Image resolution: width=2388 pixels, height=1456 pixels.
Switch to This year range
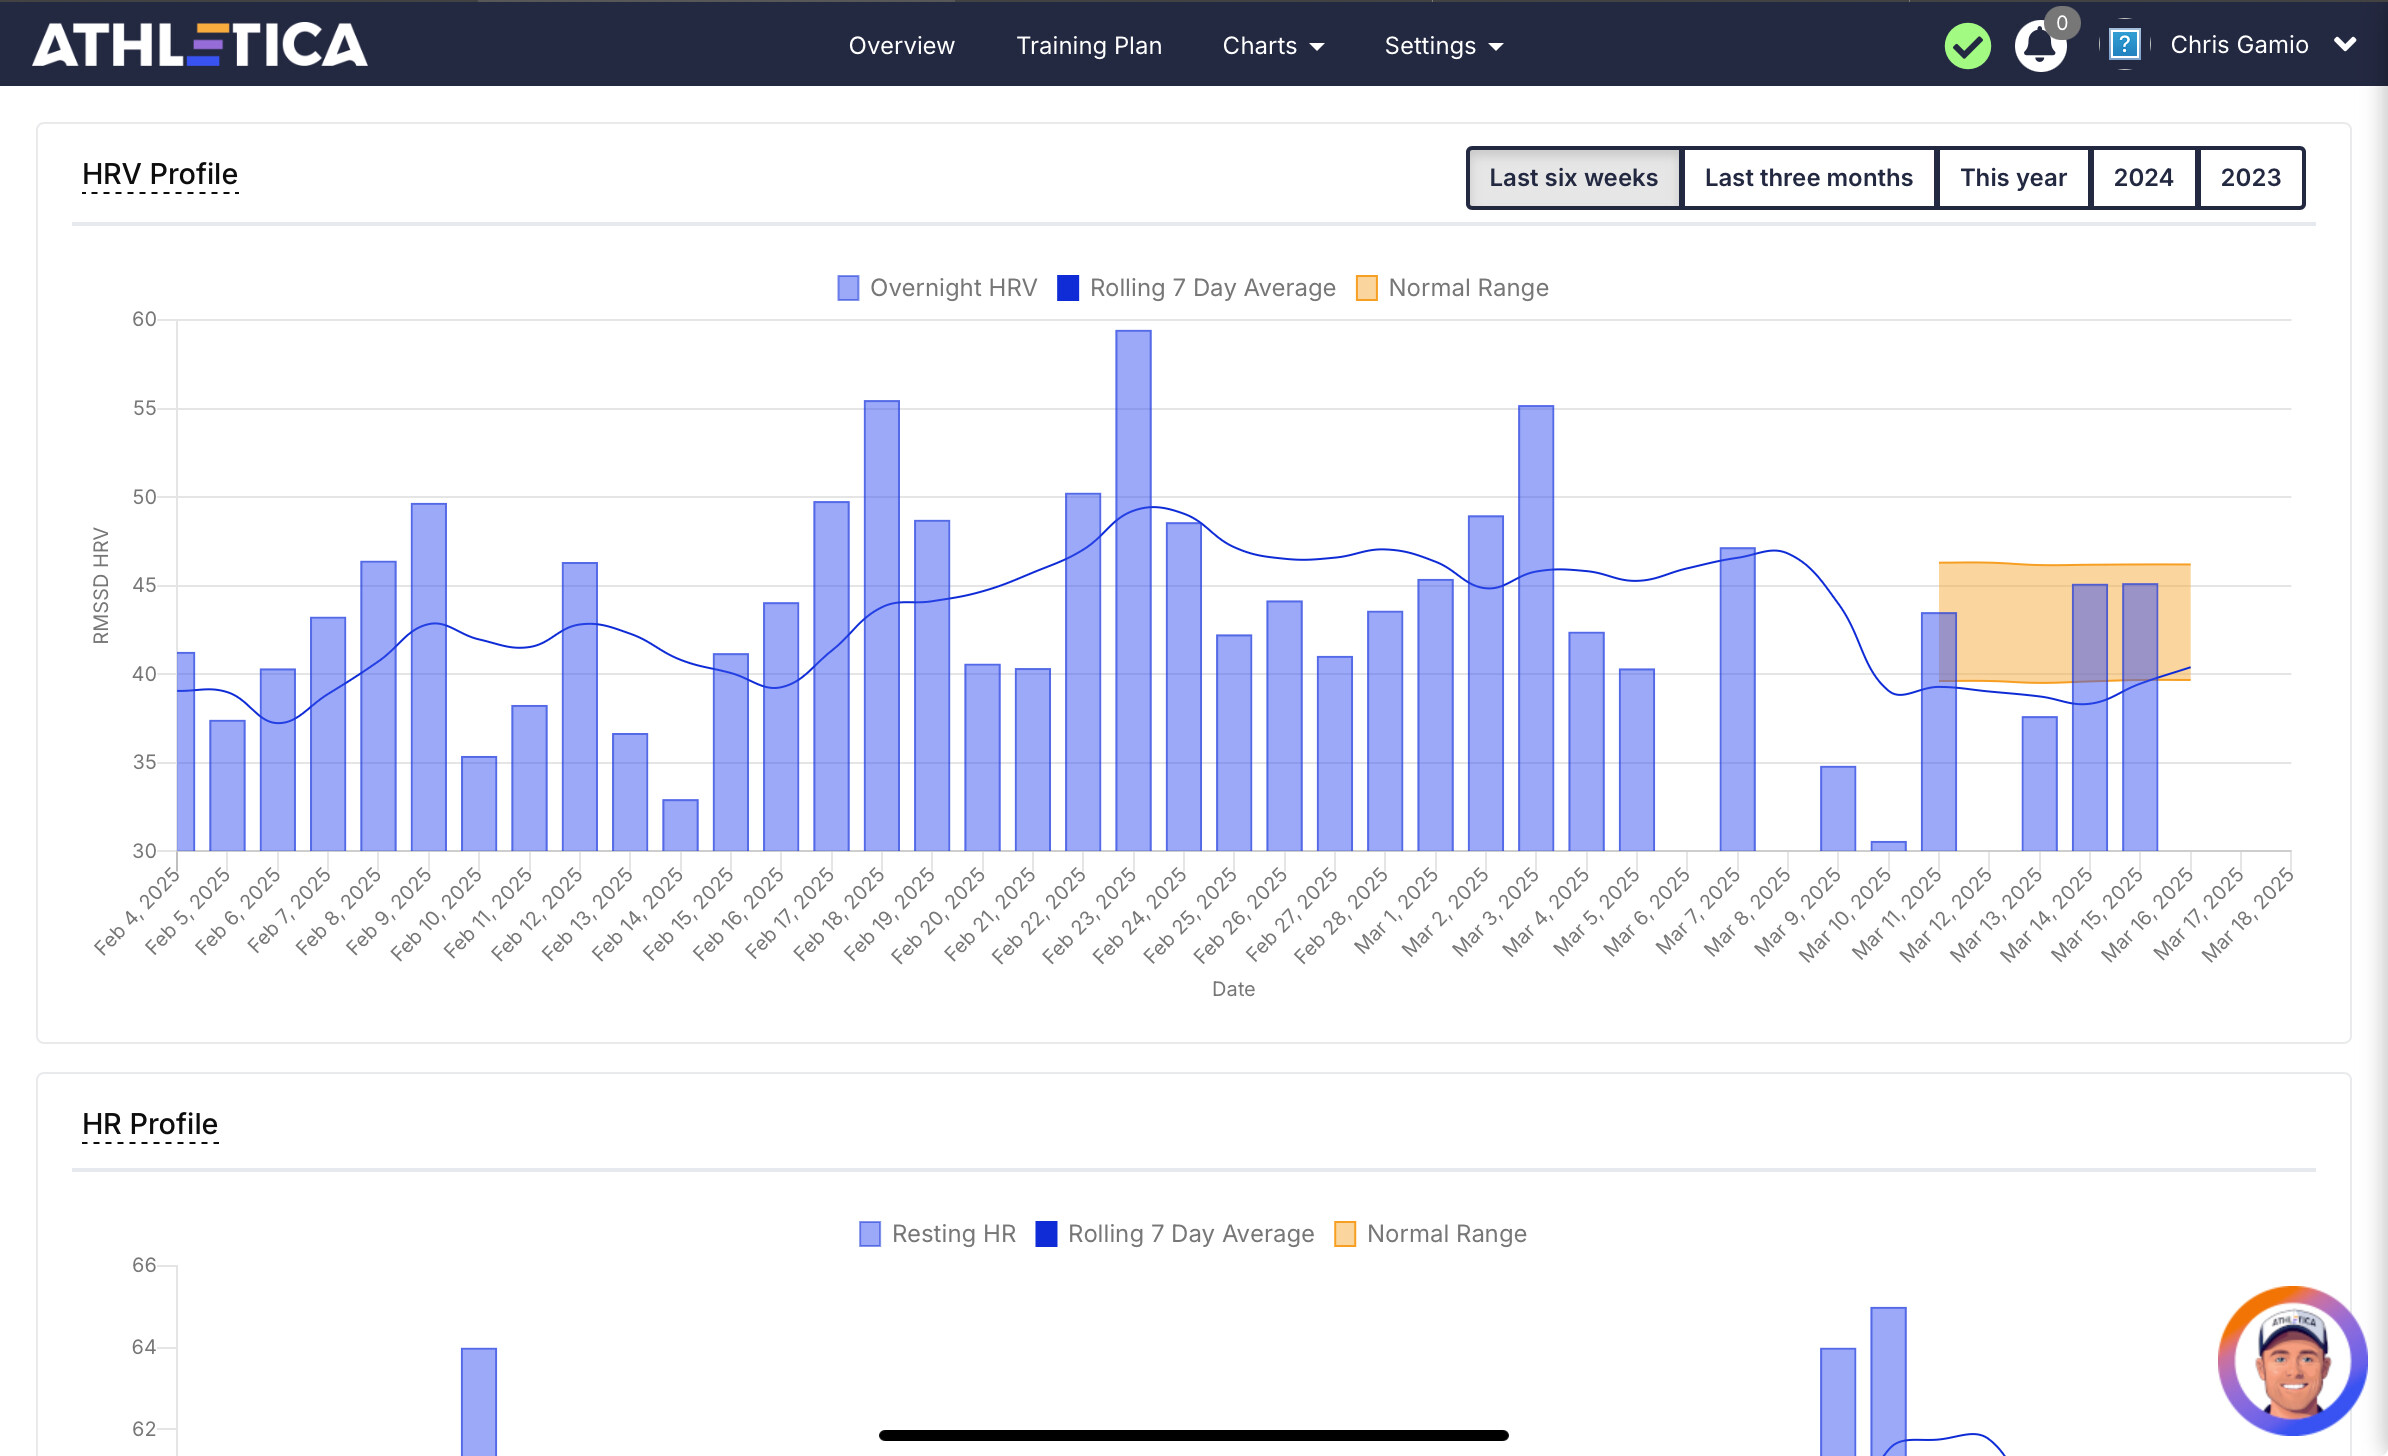[2013, 178]
